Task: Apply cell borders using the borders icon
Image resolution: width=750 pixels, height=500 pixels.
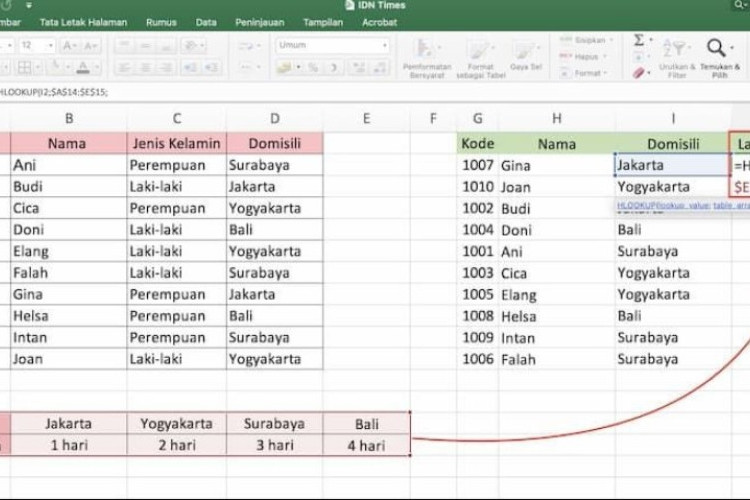Action: click(24, 67)
